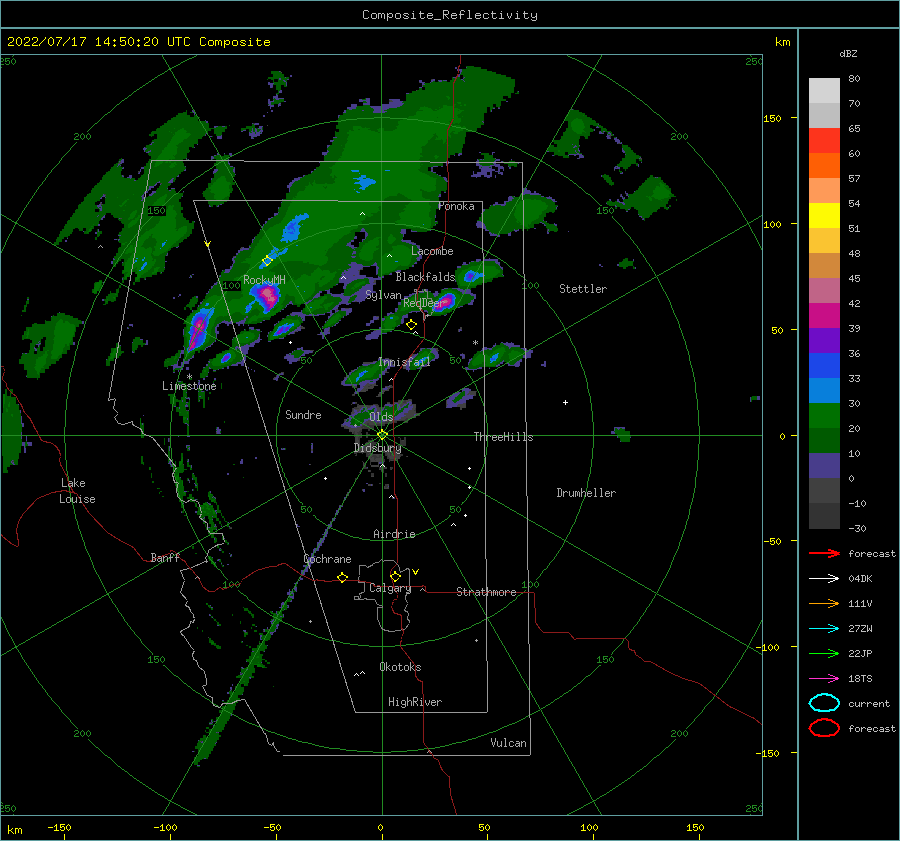Click the cyan 27ZW arrow icon

[824, 629]
